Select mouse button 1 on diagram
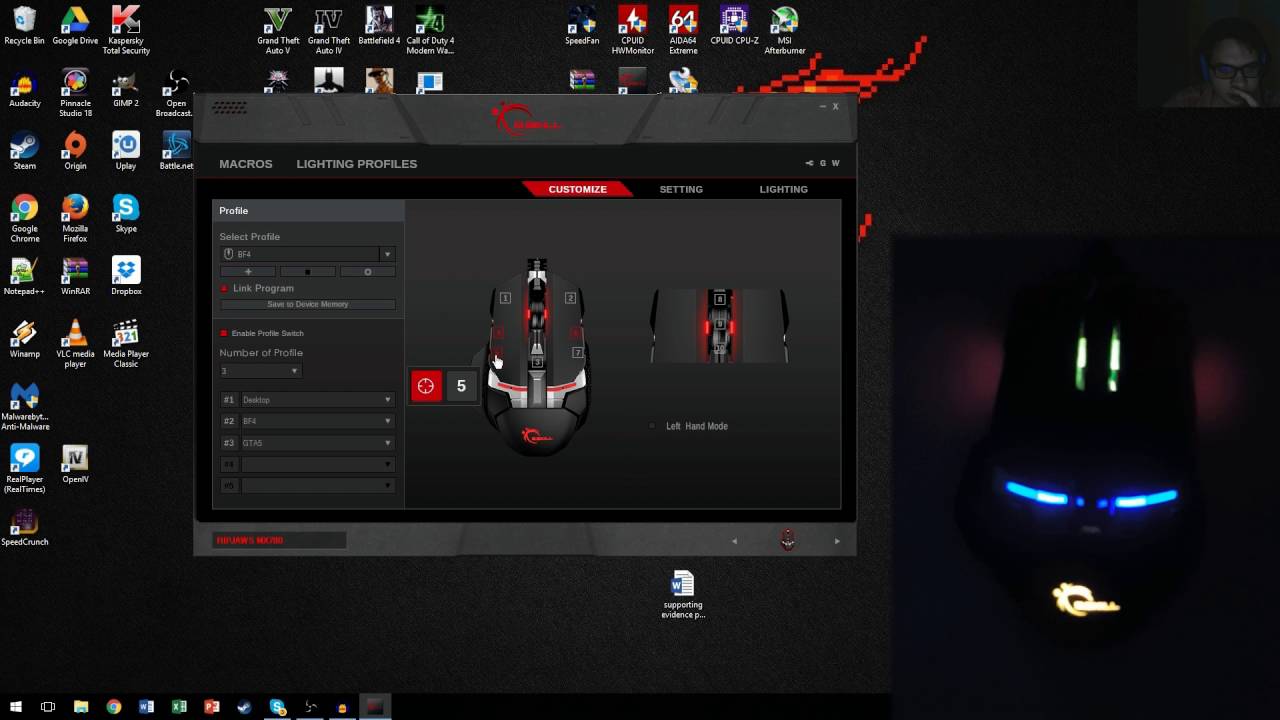The width and height of the screenshot is (1280, 720). tap(505, 298)
